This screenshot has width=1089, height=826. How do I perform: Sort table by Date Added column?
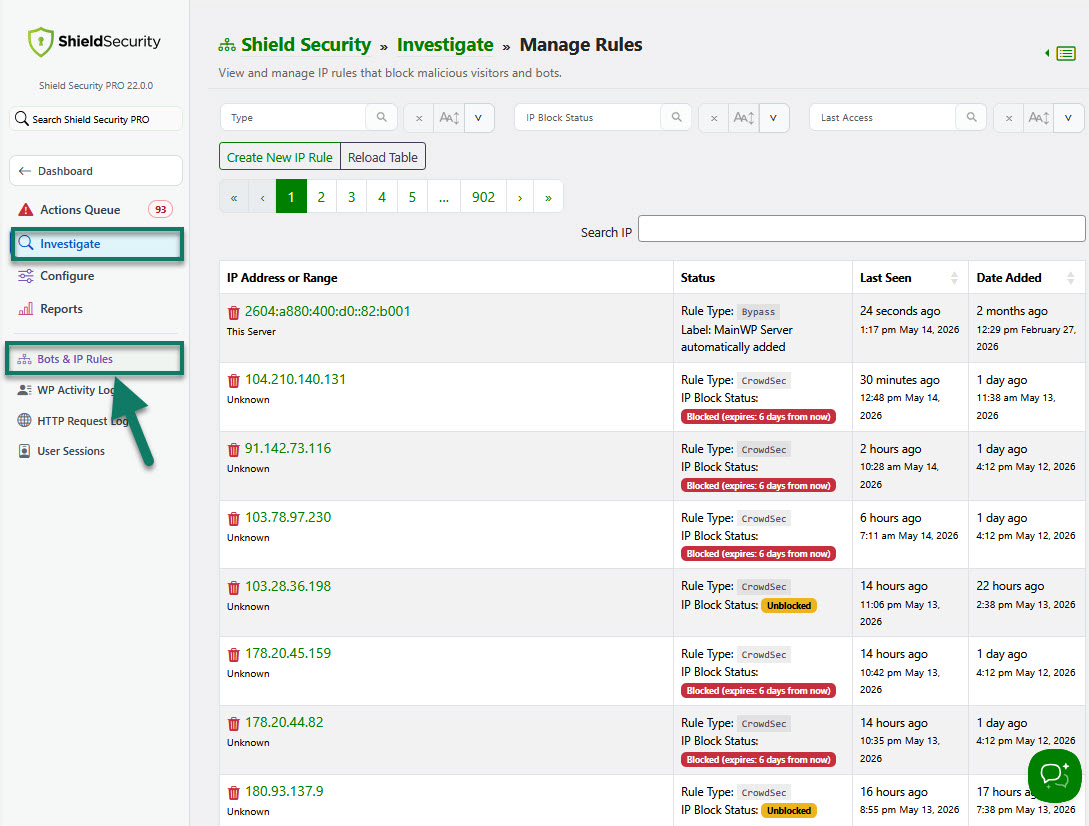coord(1070,278)
